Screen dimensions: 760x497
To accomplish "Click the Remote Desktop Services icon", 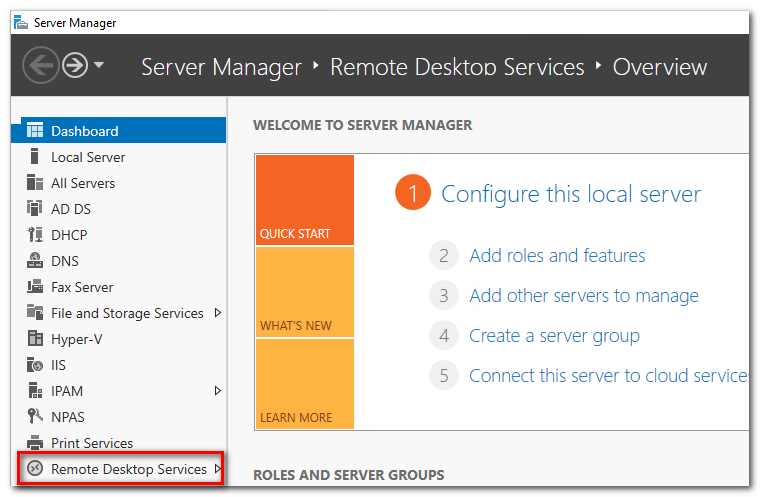I will 35,469.
